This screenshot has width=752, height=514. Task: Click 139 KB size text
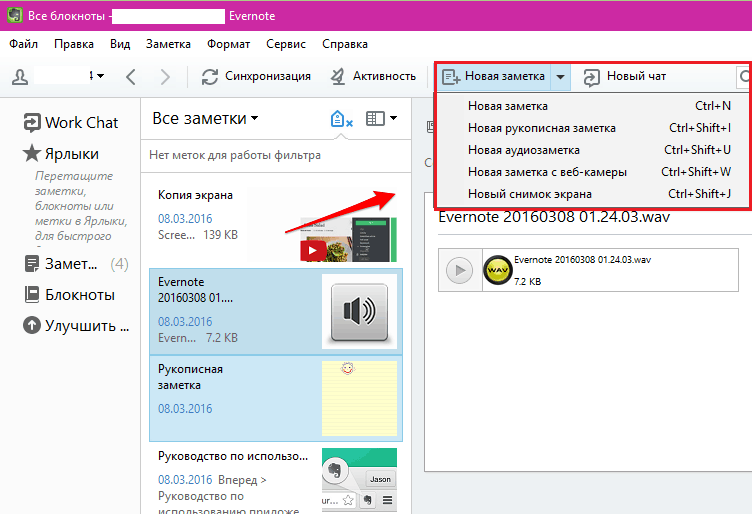(x=220, y=235)
